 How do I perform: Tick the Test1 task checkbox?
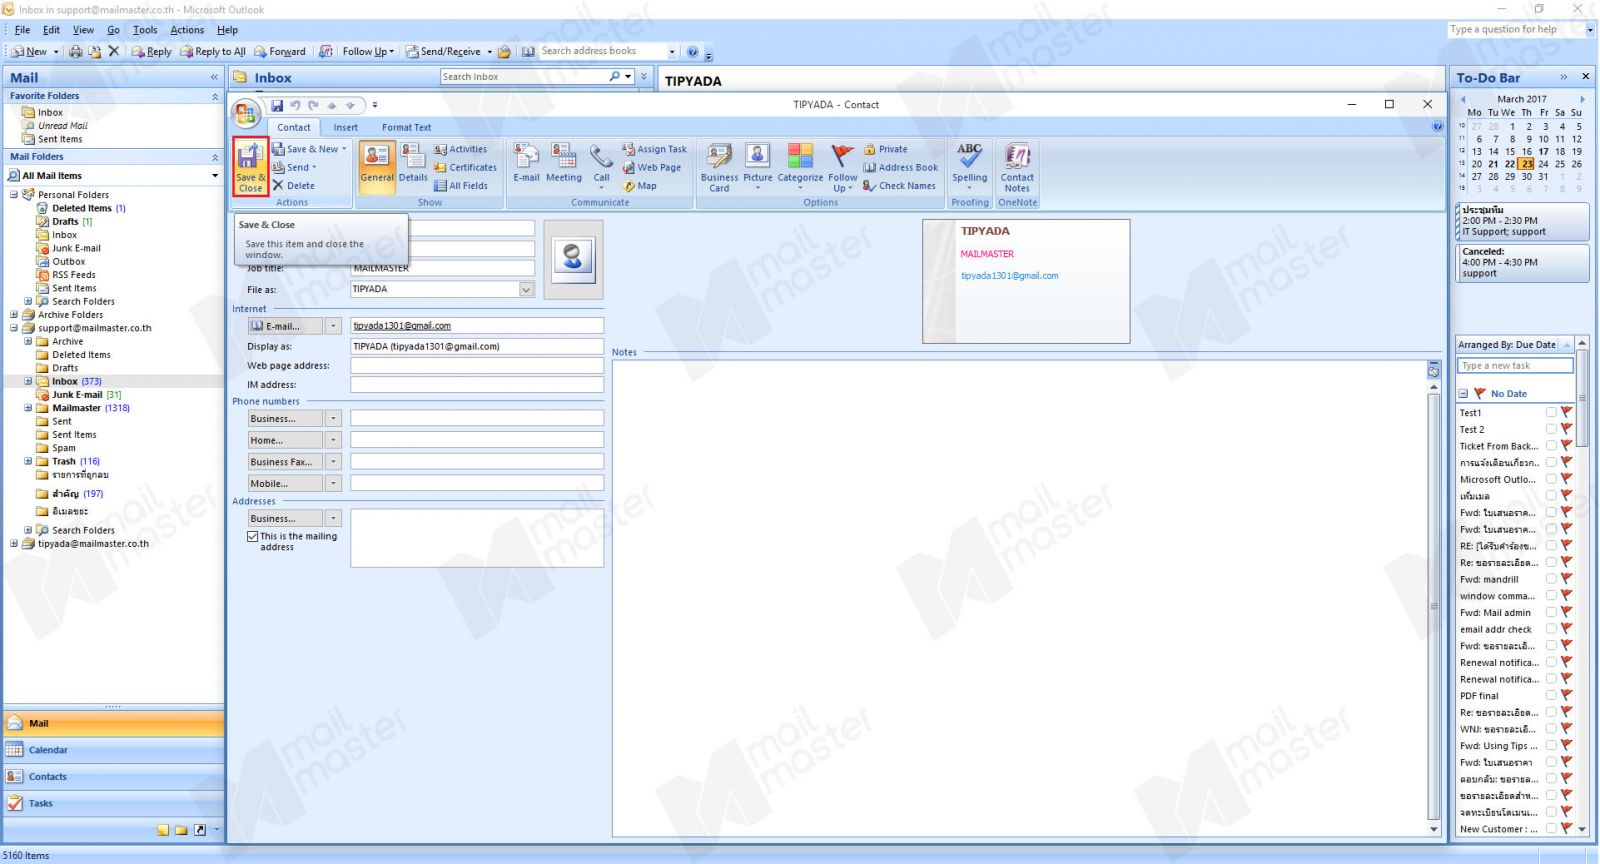pyautogui.click(x=1551, y=412)
